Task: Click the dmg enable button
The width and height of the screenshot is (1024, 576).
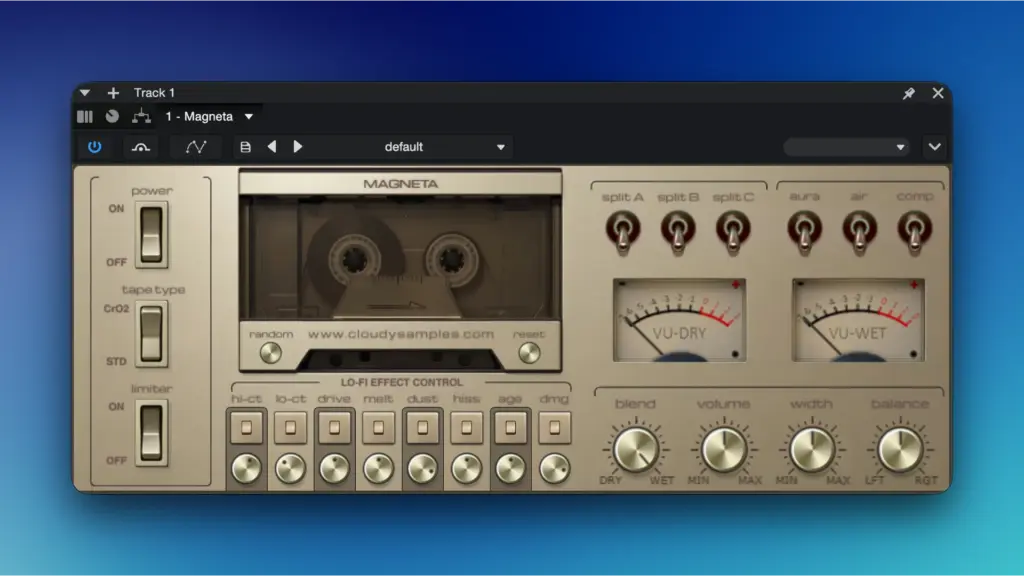Action: coord(554,428)
